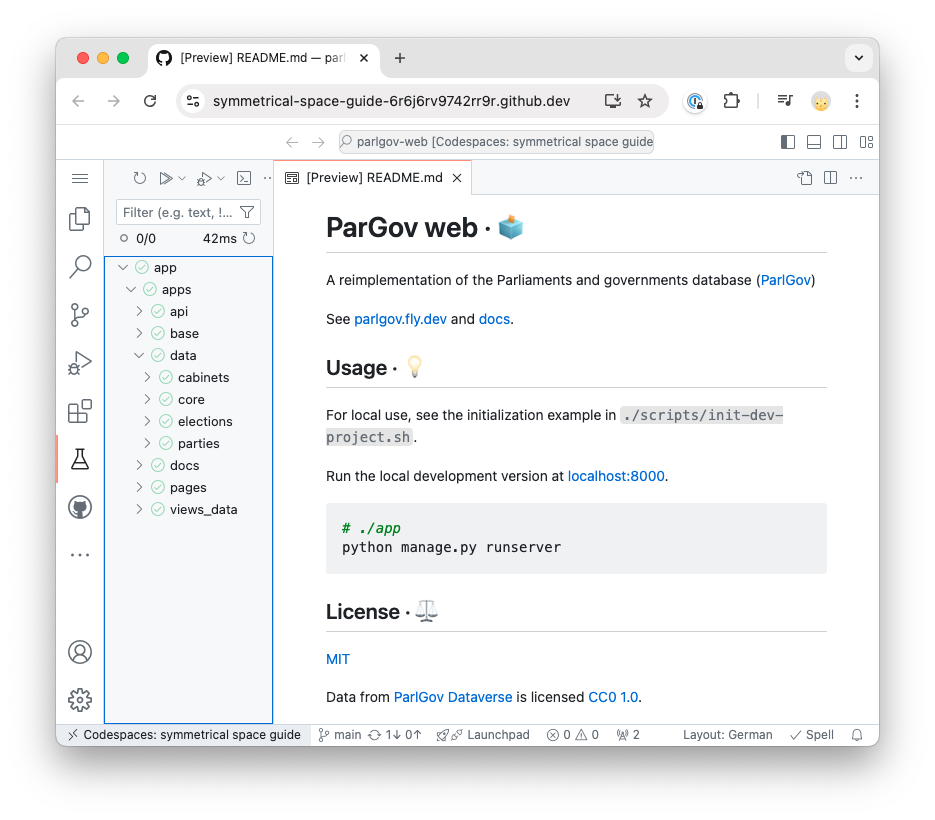The height and width of the screenshot is (820, 935).
Task: Open the Extensions view
Action: (80, 411)
